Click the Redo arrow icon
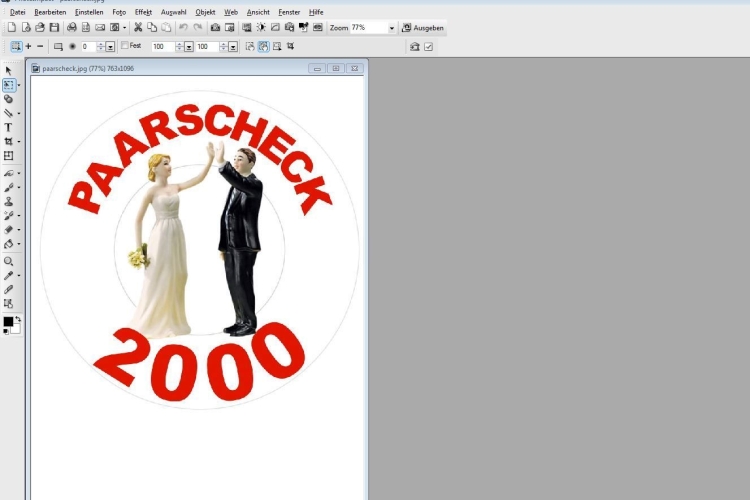Image resolution: width=750 pixels, height=500 pixels. click(198, 27)
